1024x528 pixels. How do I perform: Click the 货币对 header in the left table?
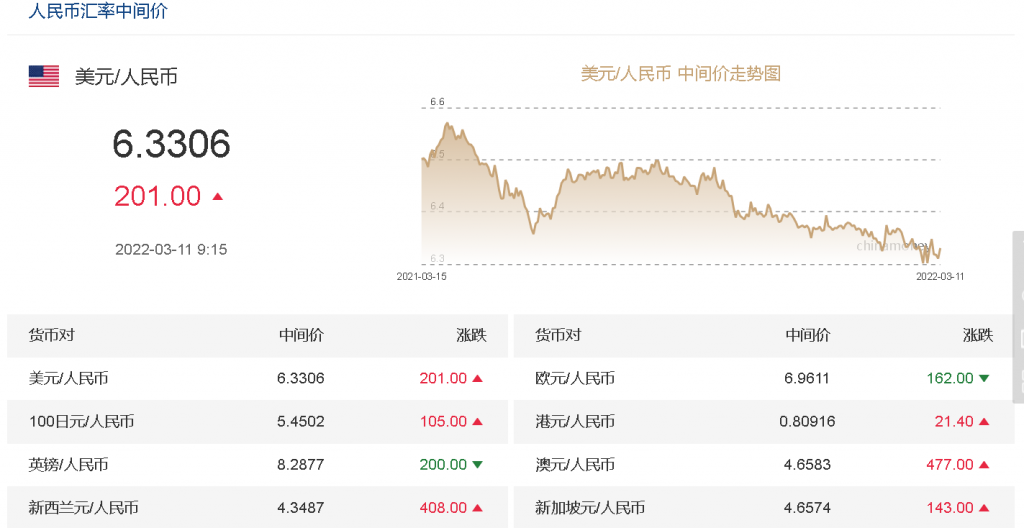52,336
